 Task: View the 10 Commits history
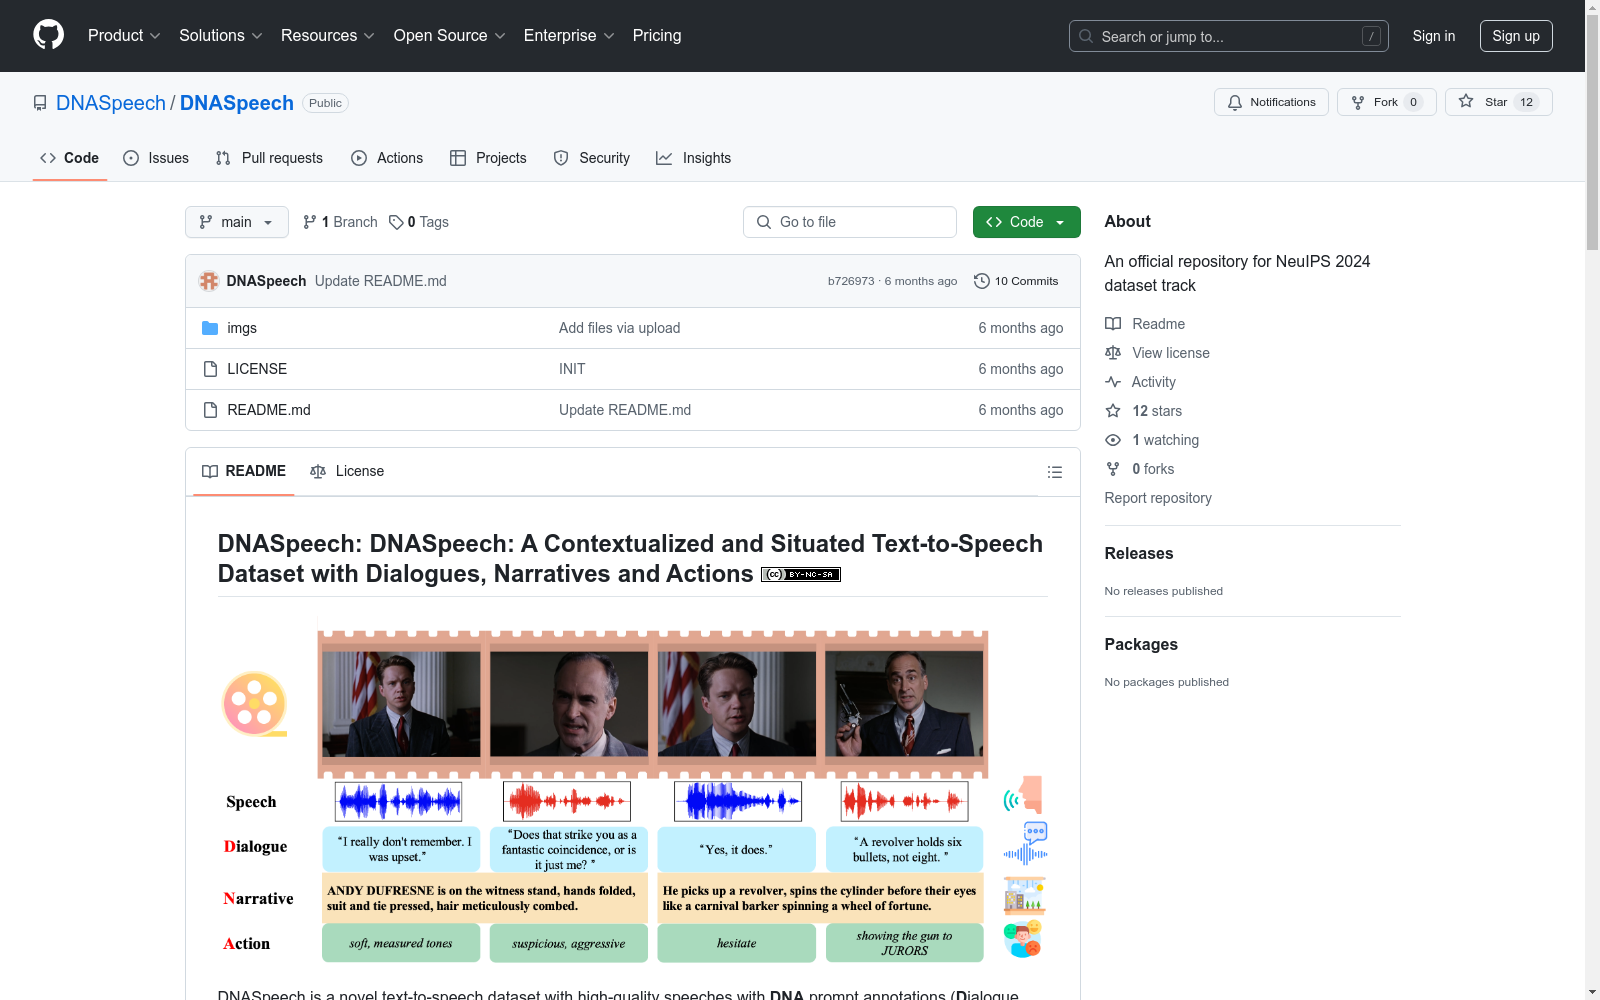pos(1016,281)
